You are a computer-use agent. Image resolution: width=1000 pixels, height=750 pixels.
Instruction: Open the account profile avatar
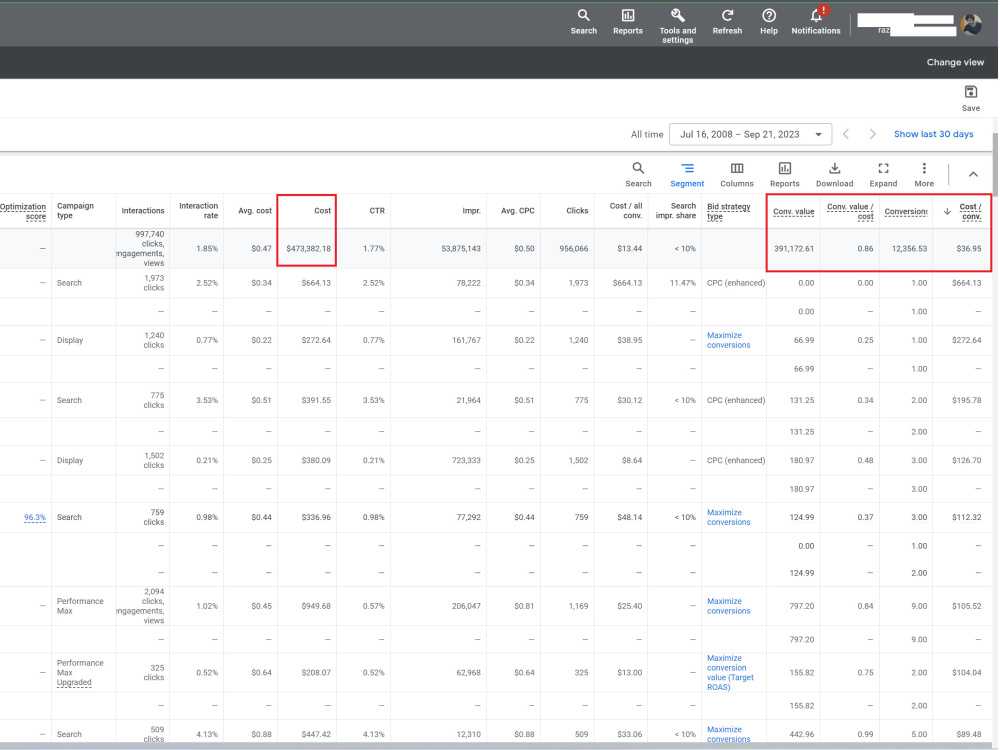pos(971,25)
